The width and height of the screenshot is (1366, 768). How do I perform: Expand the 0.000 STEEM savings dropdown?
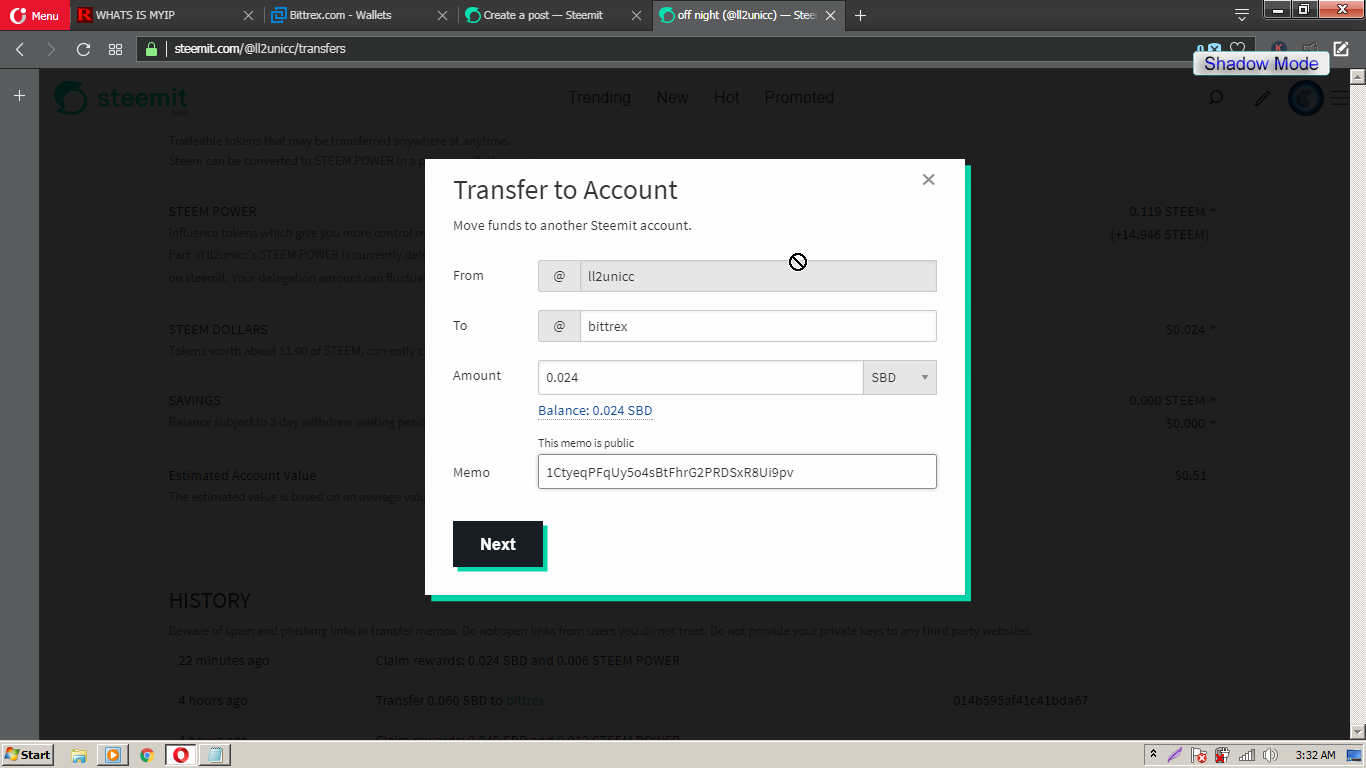click(1173, 400)
